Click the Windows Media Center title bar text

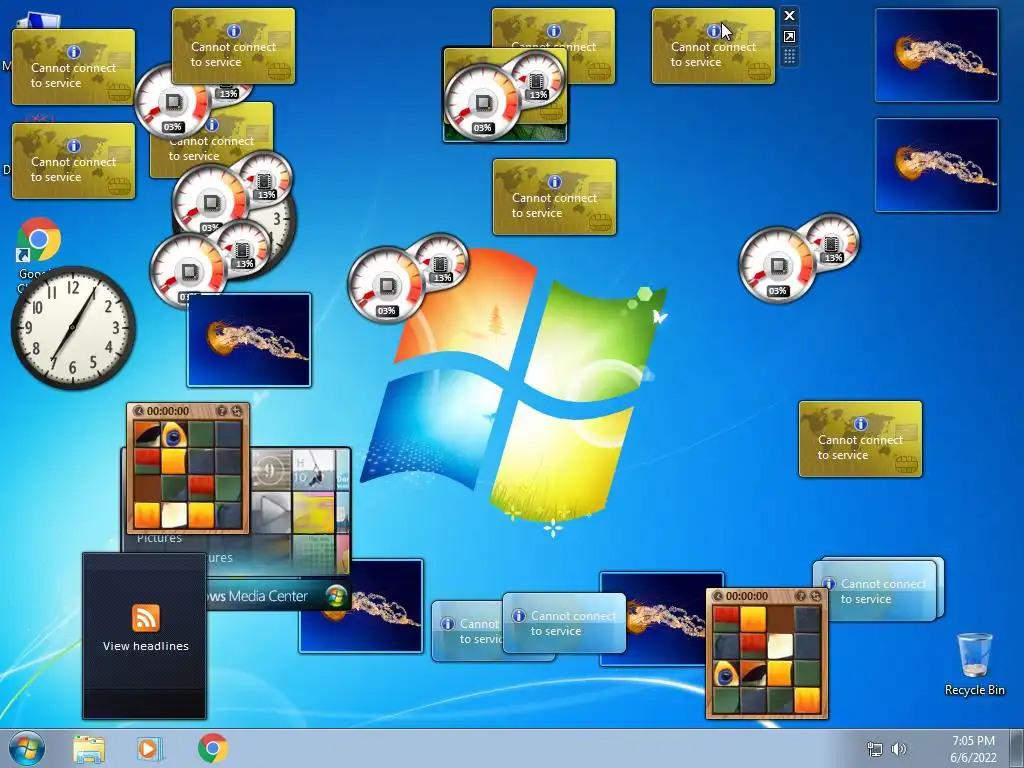click(258, 596)
